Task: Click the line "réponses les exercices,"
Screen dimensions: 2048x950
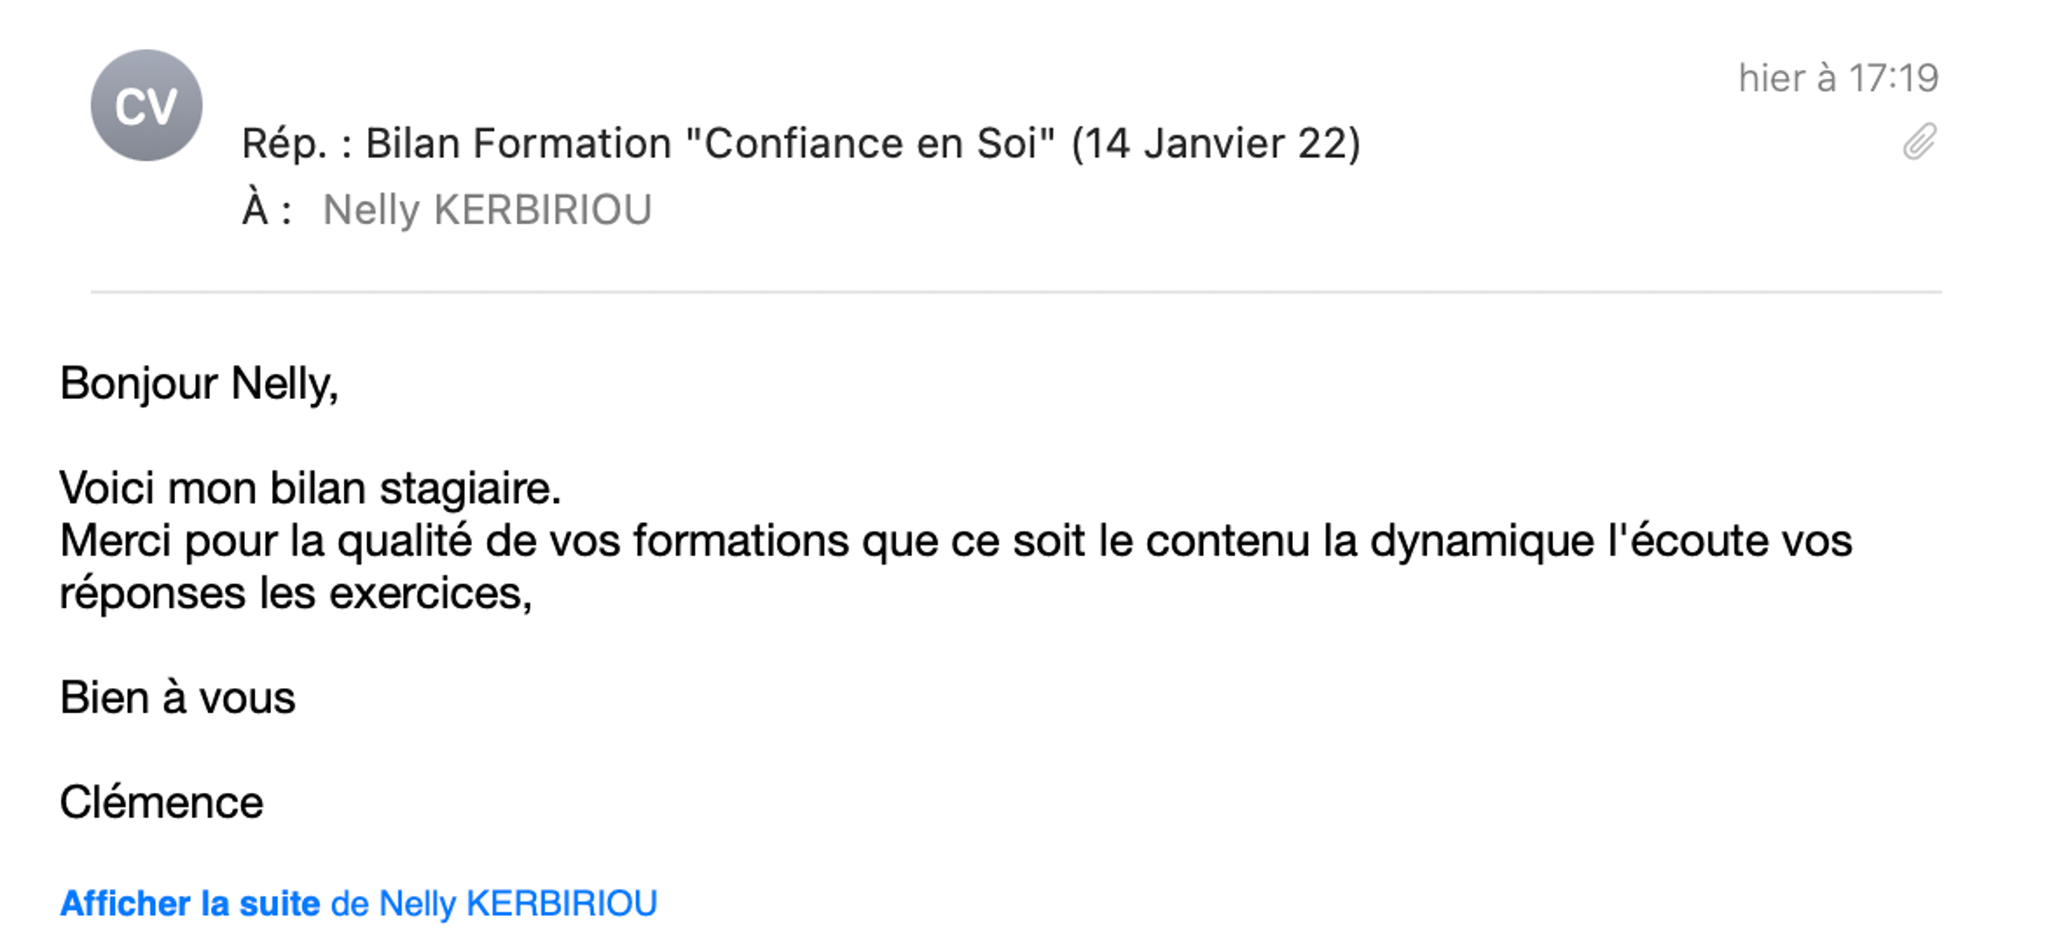Action: (296, 594)
